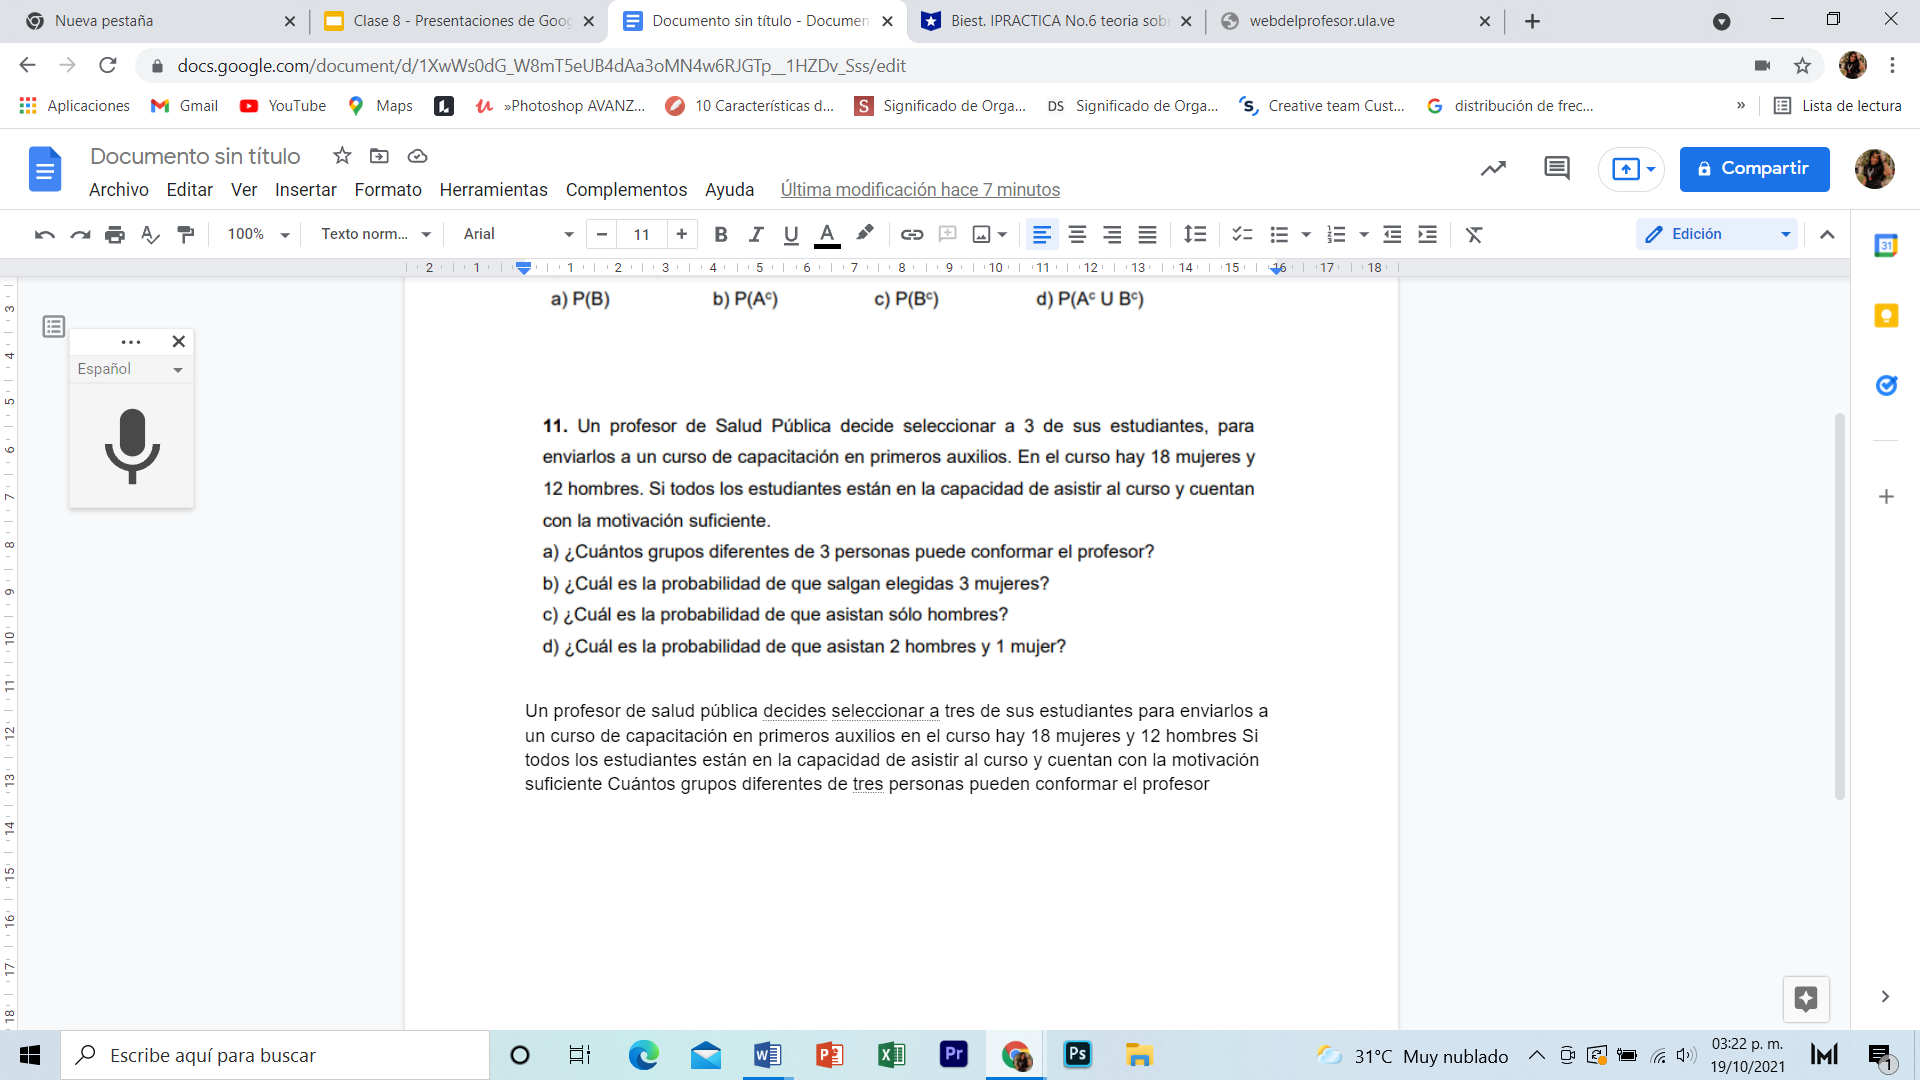Open Lista de lectura
Screen dimensions: 1920x1080
1837,105
